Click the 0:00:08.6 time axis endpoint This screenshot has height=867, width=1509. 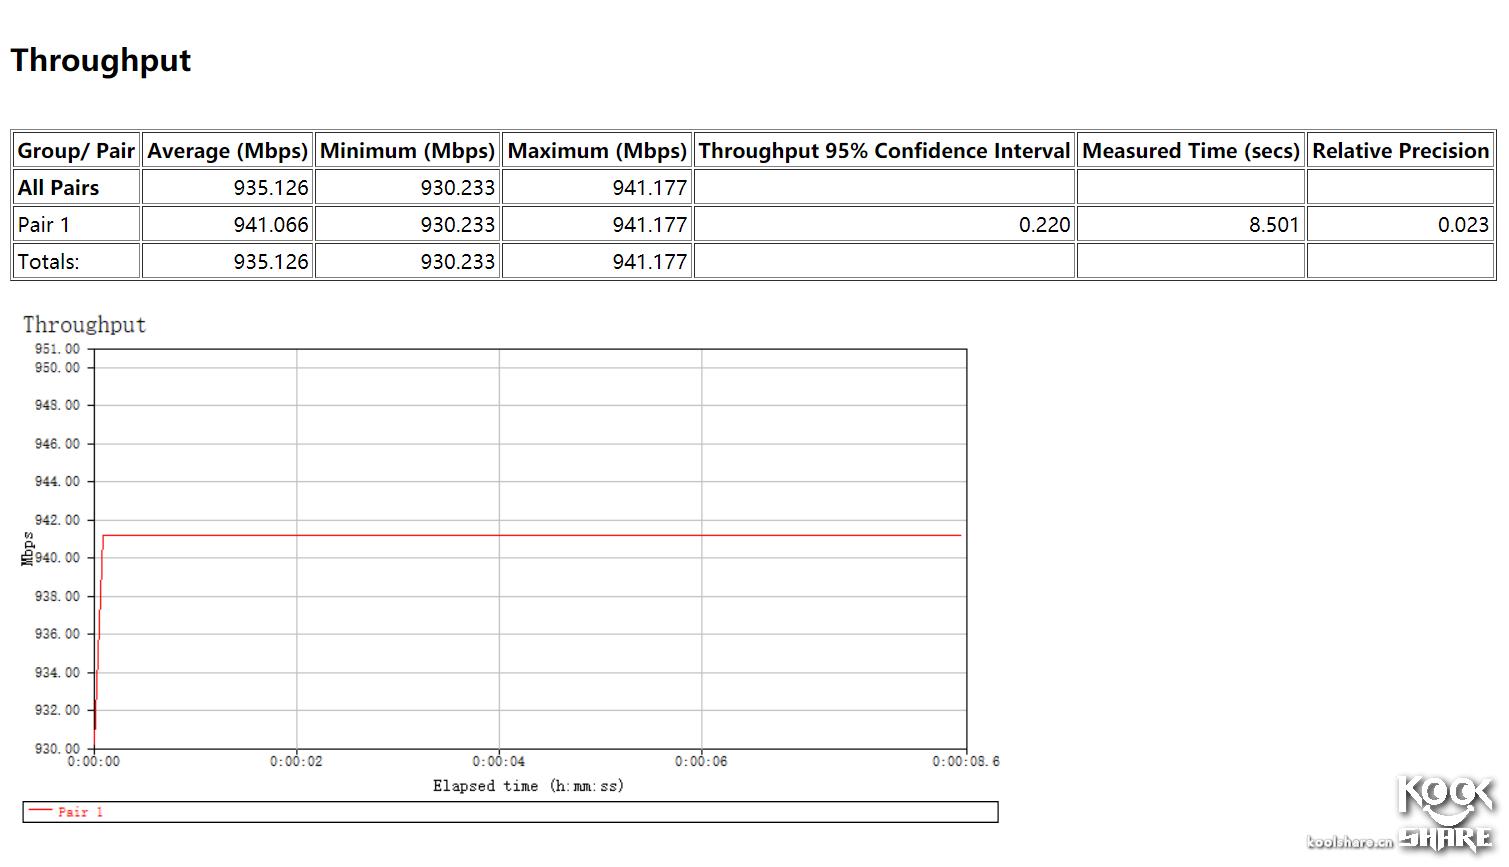coord(965,761)
